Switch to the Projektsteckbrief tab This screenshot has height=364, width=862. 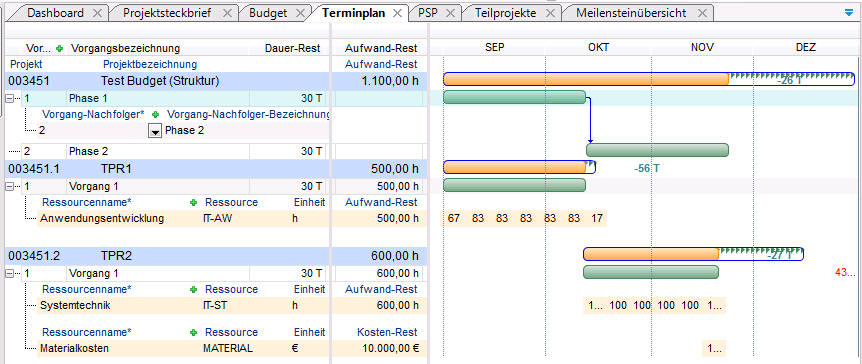point(167,13)
